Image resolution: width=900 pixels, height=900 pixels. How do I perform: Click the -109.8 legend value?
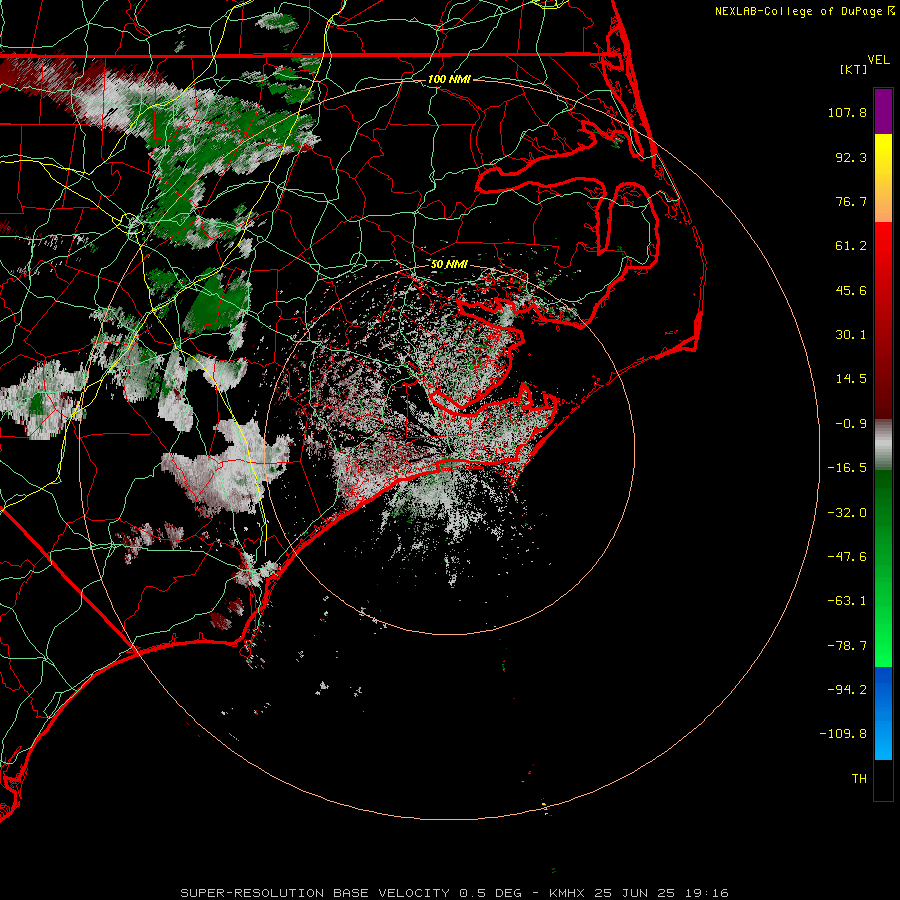(x=843, y=734)
